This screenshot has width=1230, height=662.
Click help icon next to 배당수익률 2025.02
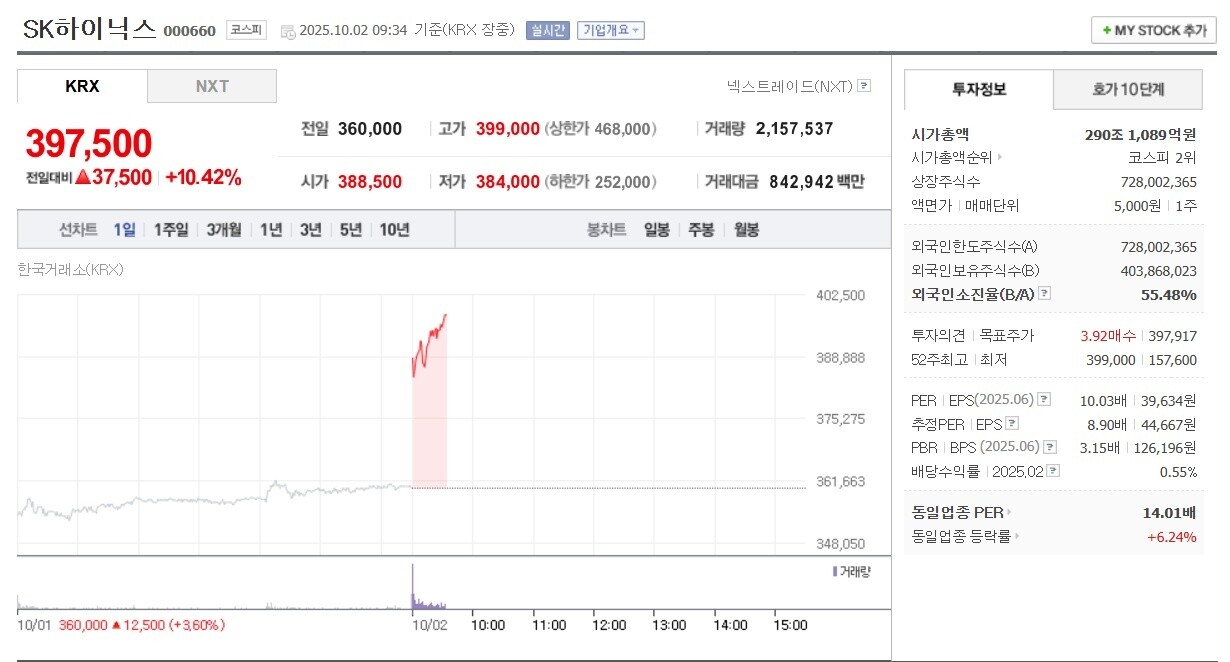(x=1053, y=471)
